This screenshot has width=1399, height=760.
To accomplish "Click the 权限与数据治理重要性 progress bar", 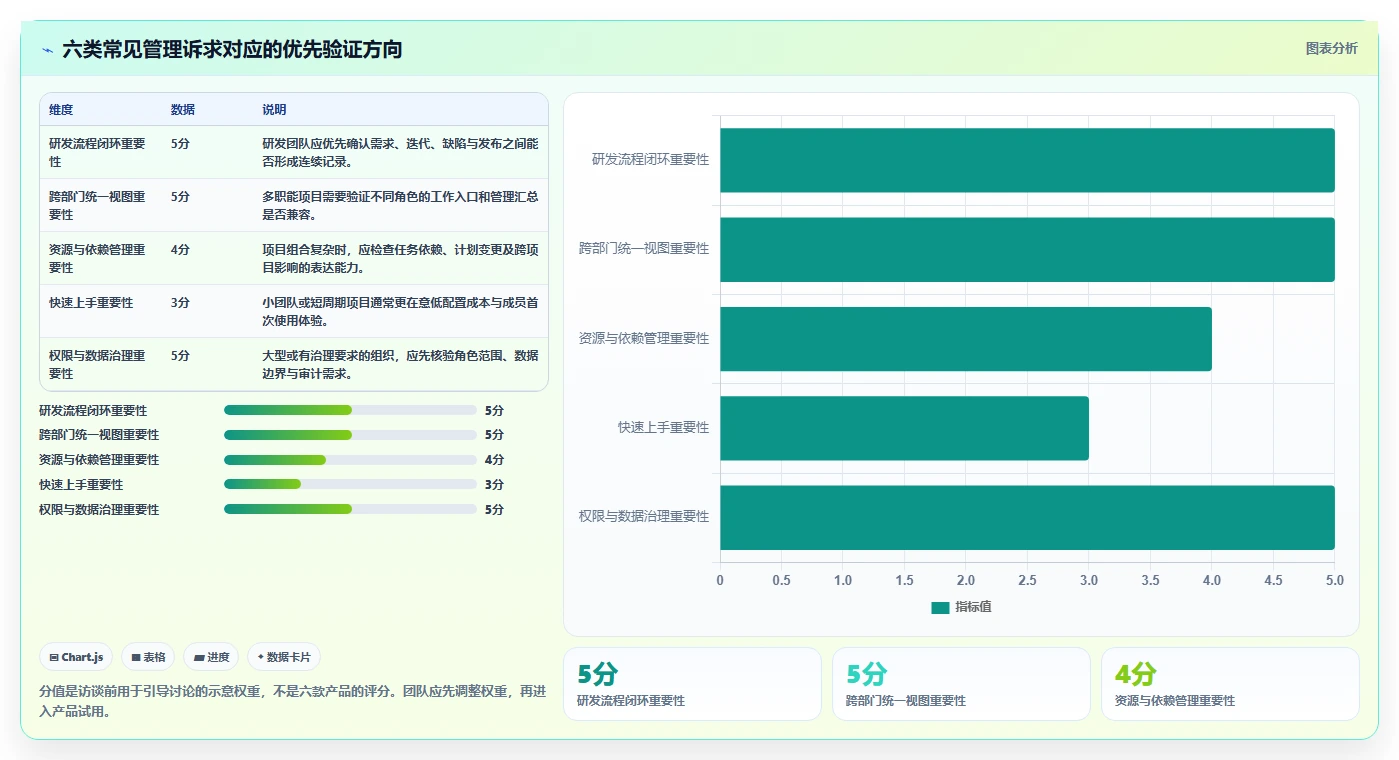I will tap(350, 510).
